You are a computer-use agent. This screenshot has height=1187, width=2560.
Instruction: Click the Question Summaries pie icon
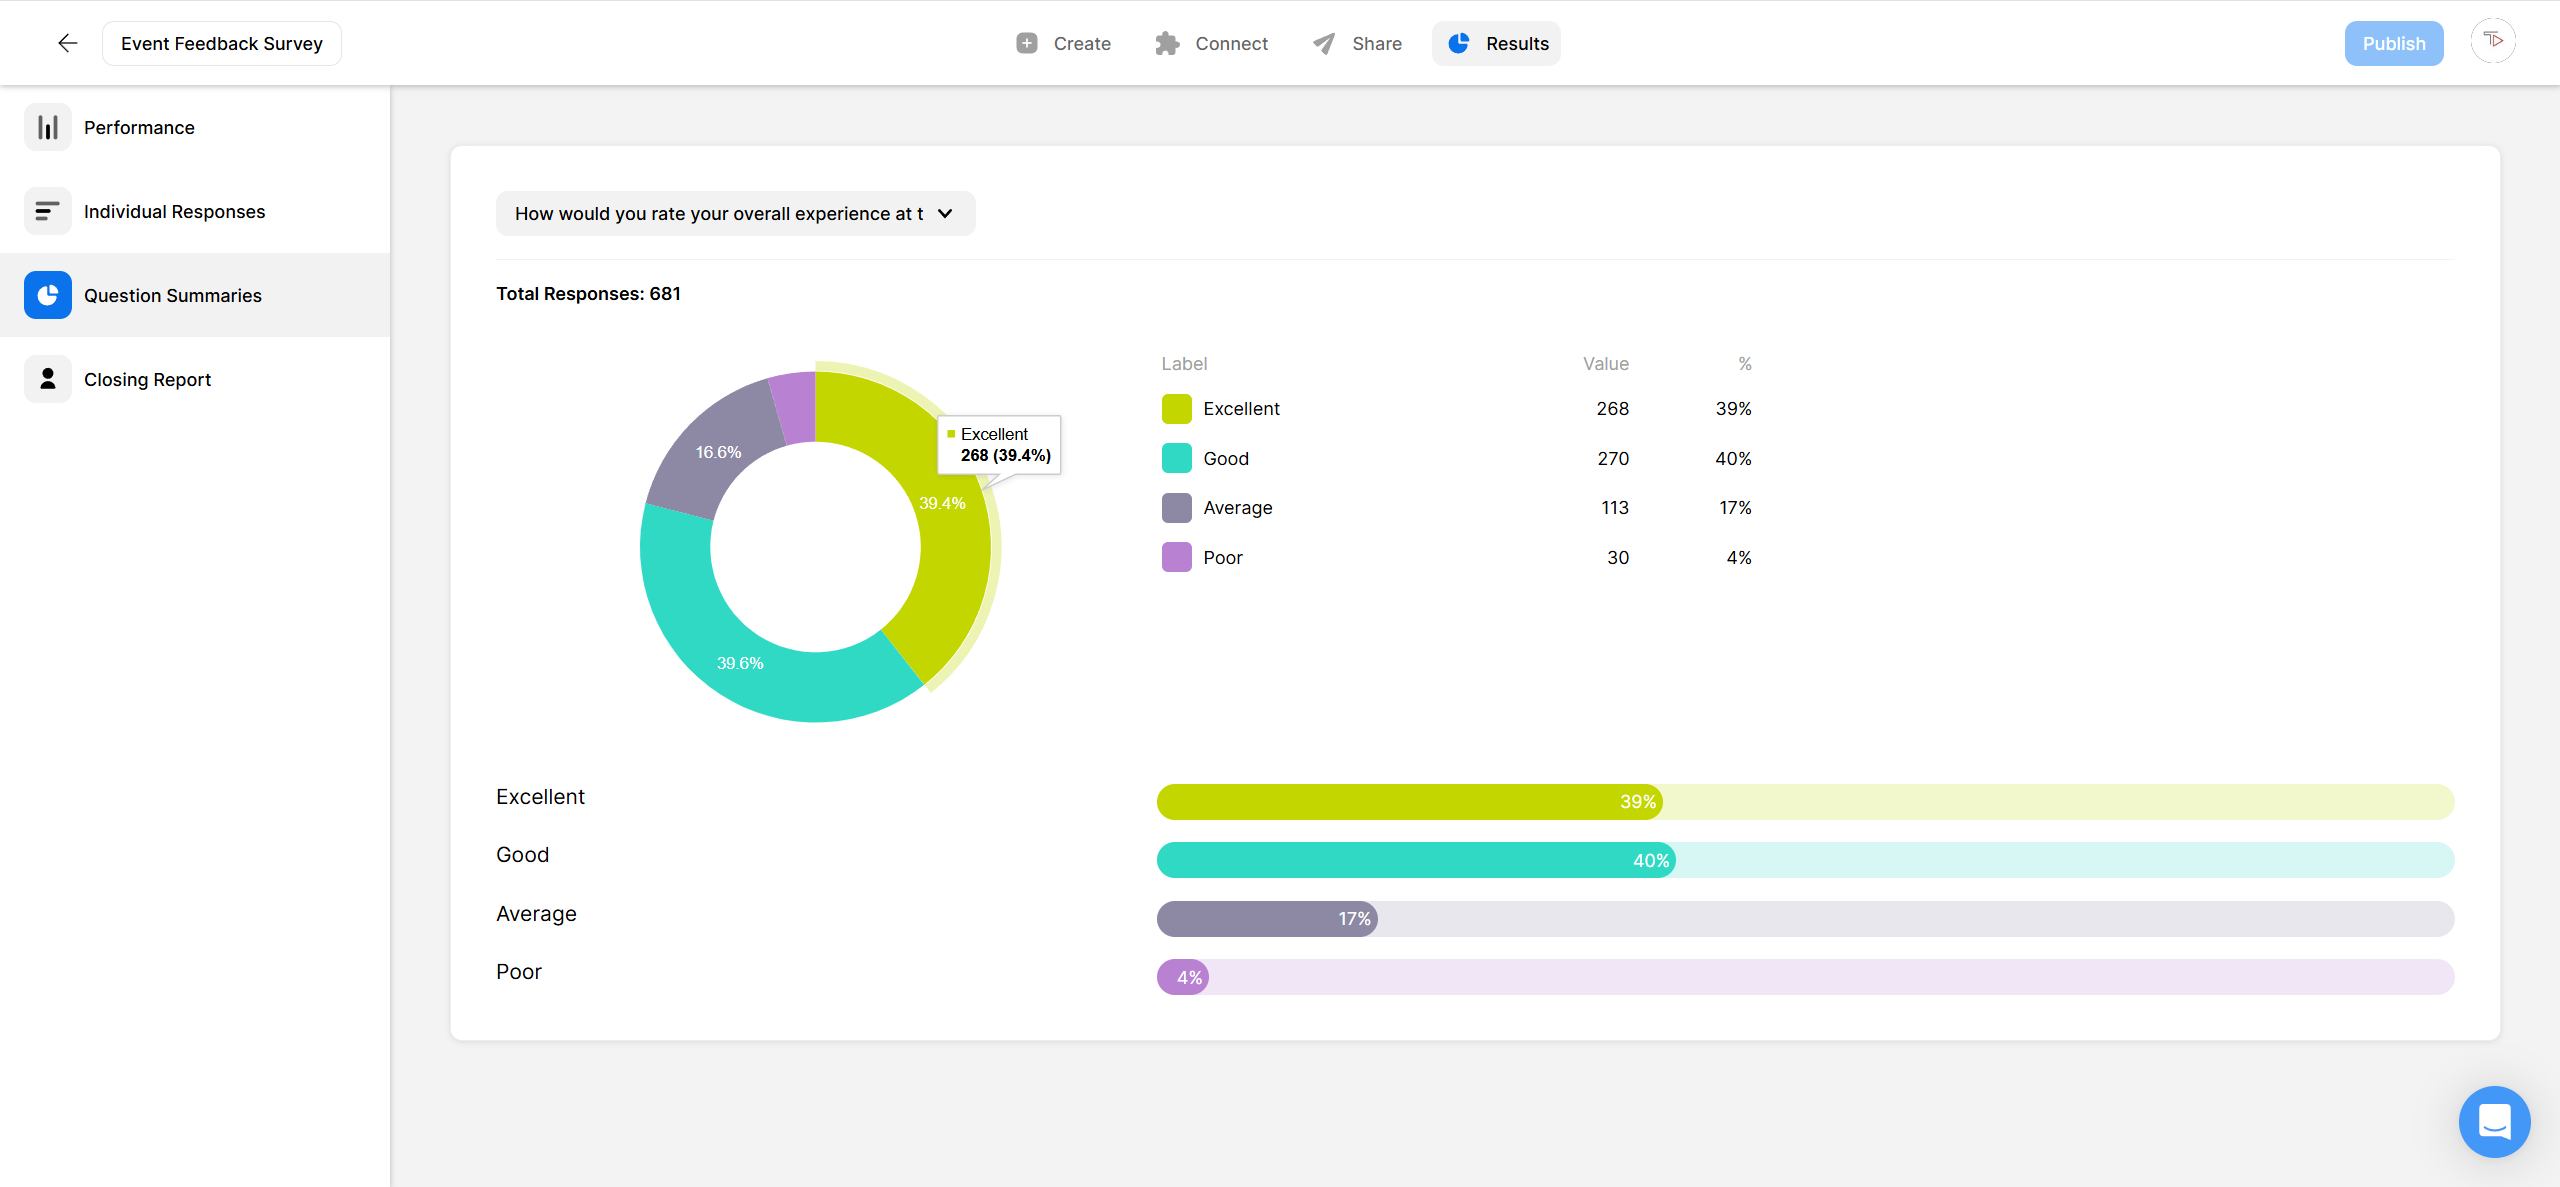pos(47,295)
